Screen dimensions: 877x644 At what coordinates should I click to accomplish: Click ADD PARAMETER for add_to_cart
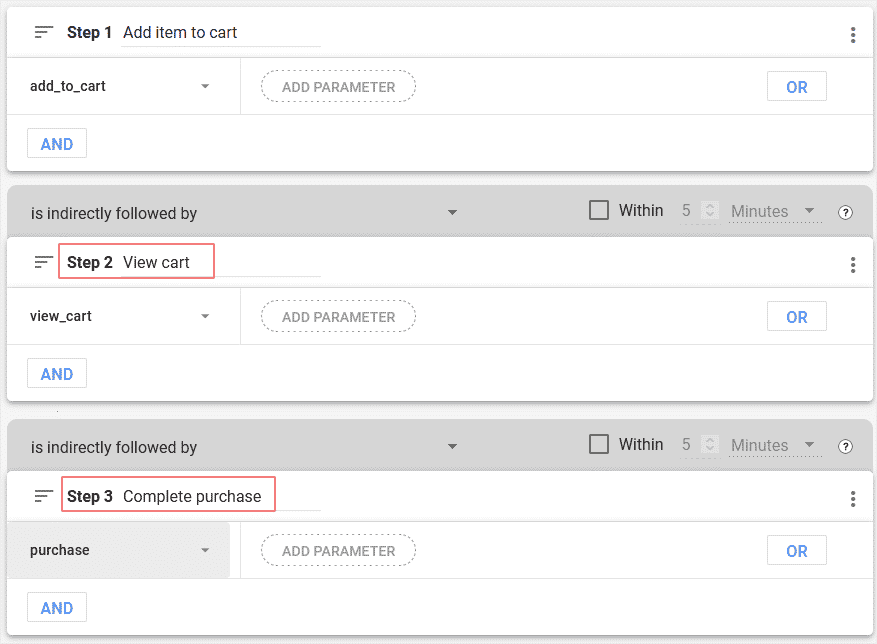click(338, 87)
